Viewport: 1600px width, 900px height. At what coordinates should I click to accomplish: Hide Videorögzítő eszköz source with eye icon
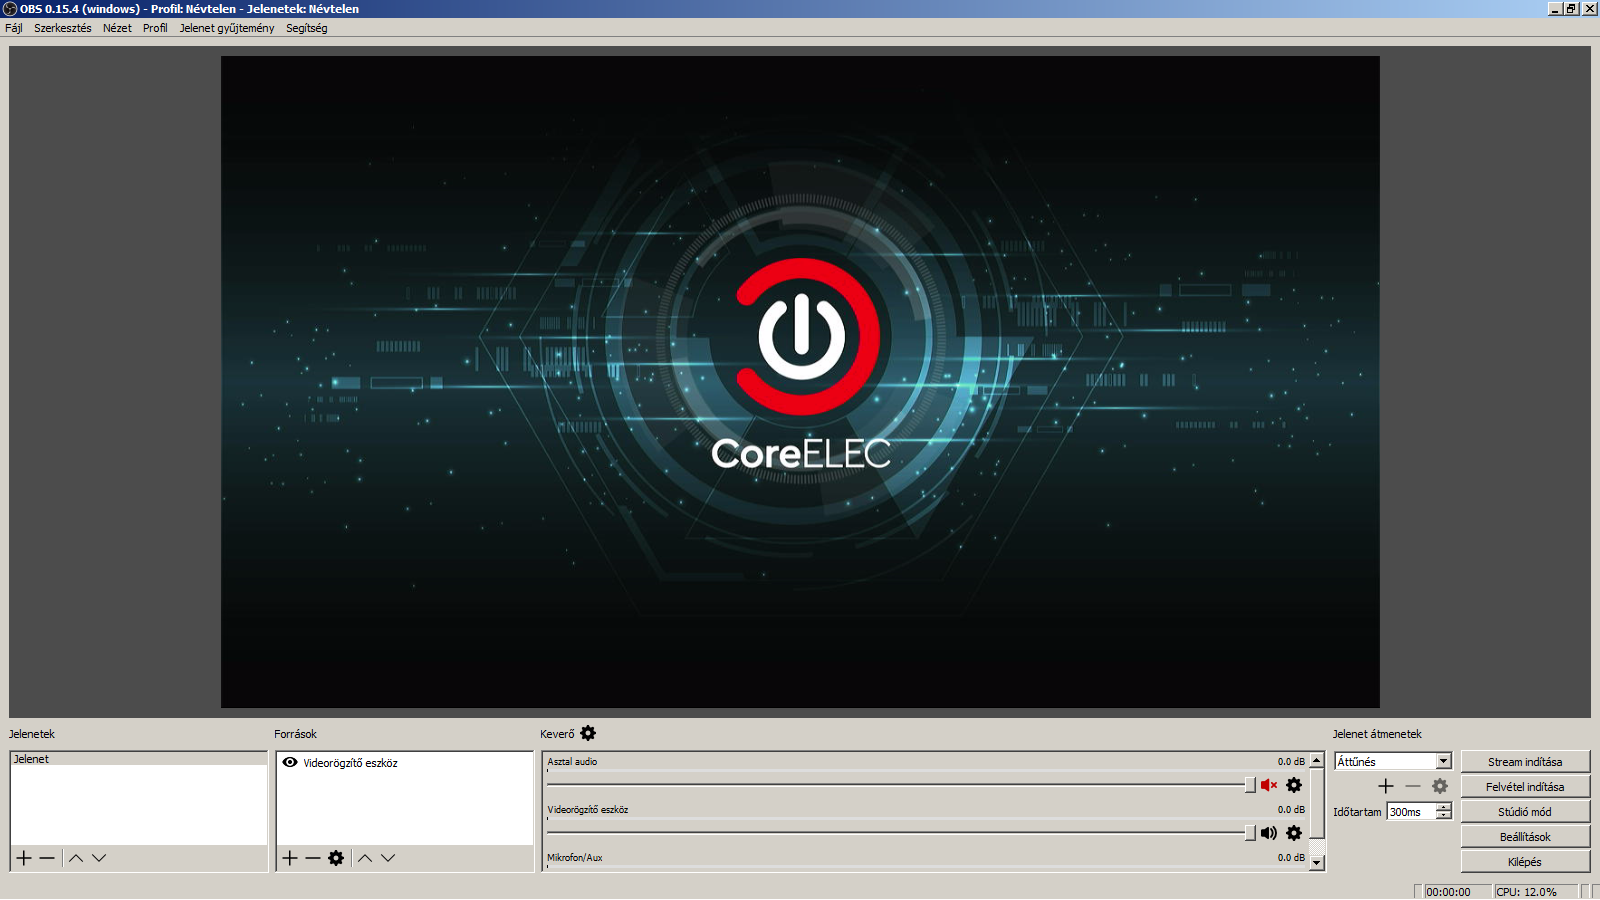pos(290,762)
